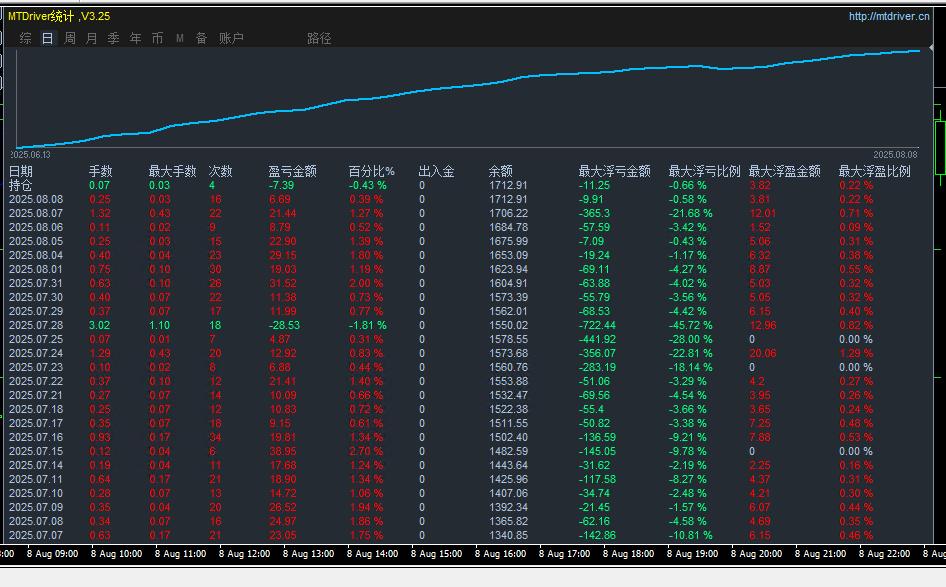Viewport: 946px width, 587px height.
Task: Click the 最大浮亏金额 column header
Action: 614,171
